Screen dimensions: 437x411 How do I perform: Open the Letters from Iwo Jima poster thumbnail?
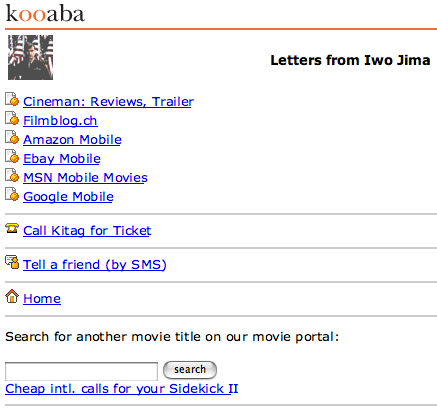[x=30, y=57]
